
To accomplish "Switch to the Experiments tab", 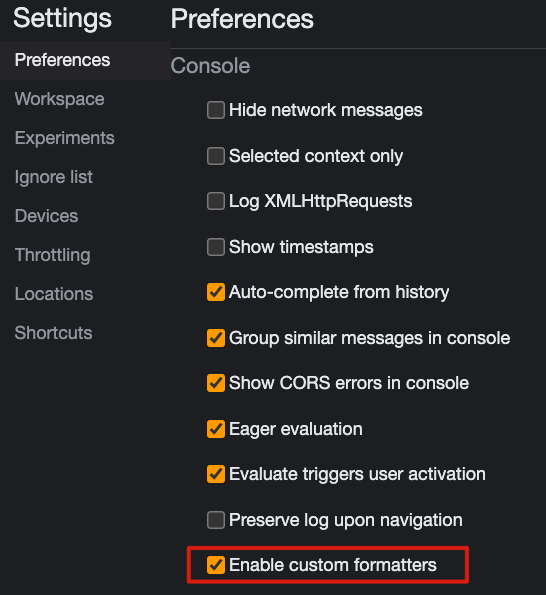I will (x=65, y=138).
